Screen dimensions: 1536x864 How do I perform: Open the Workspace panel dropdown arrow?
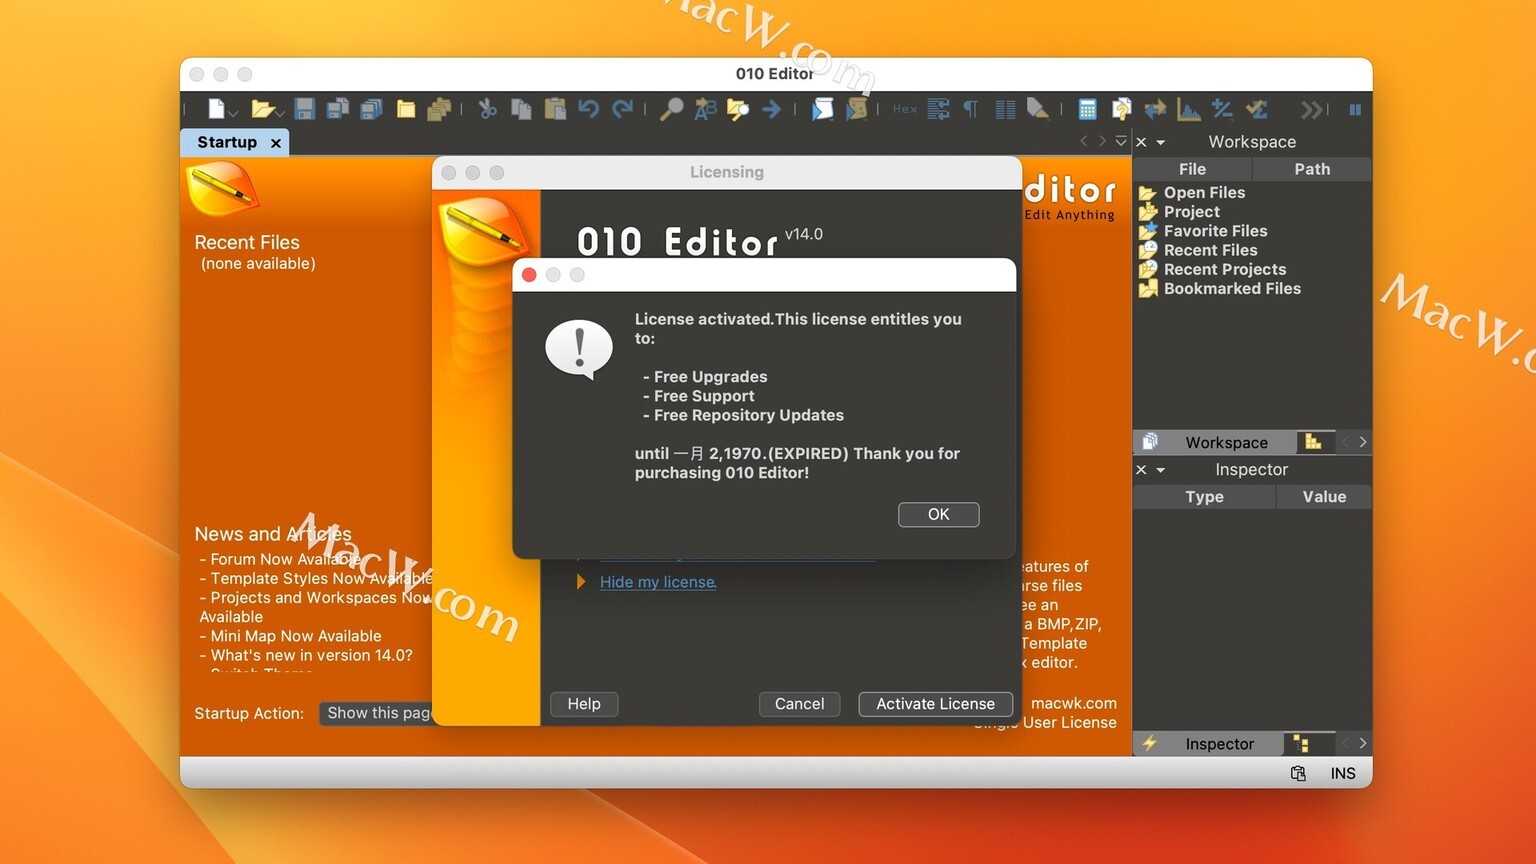(1161, 143)
